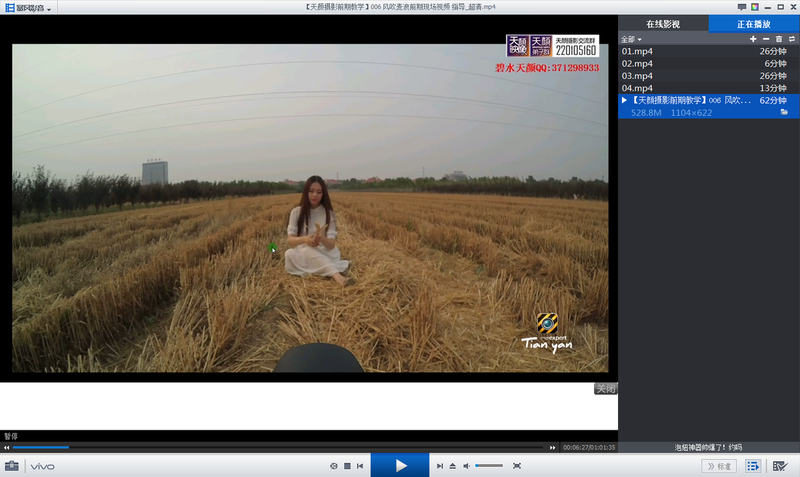Open the timer/history clock icon near stop
Image resolution: width=800 pixels, height=477 pixels.
tap(334, 466)
